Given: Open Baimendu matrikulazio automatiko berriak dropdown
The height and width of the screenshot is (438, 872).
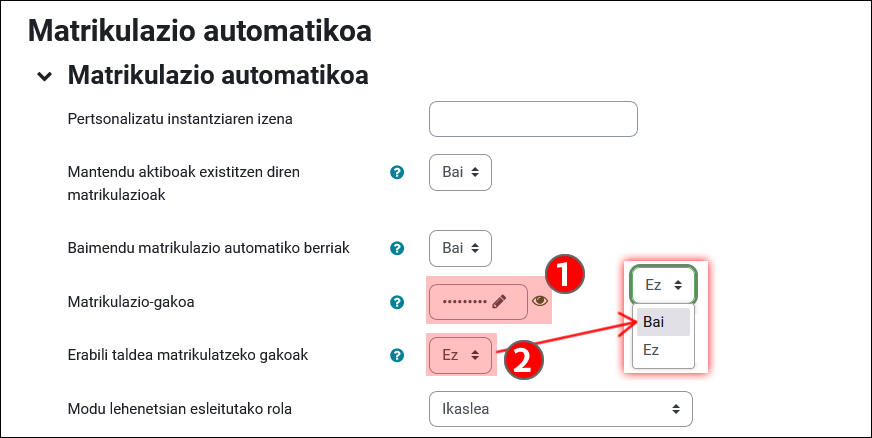Looking at the screenshot, I should [460, 247].
